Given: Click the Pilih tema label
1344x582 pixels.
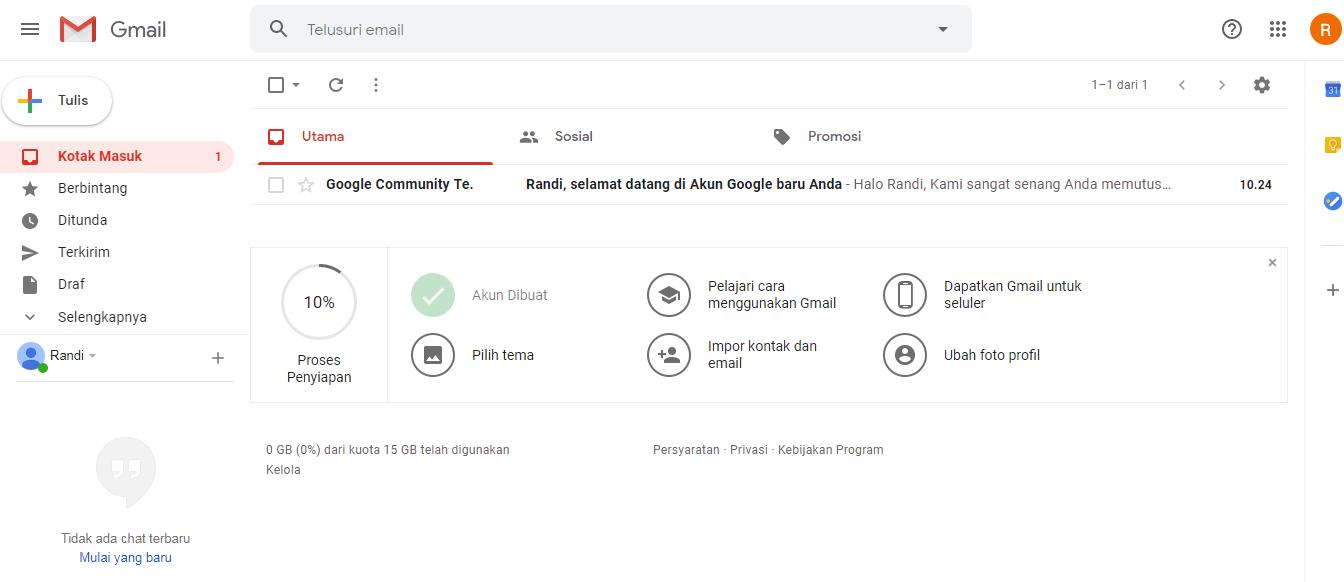Looking at the screenshot, I should pyautogui.click(x=503, y=355).
